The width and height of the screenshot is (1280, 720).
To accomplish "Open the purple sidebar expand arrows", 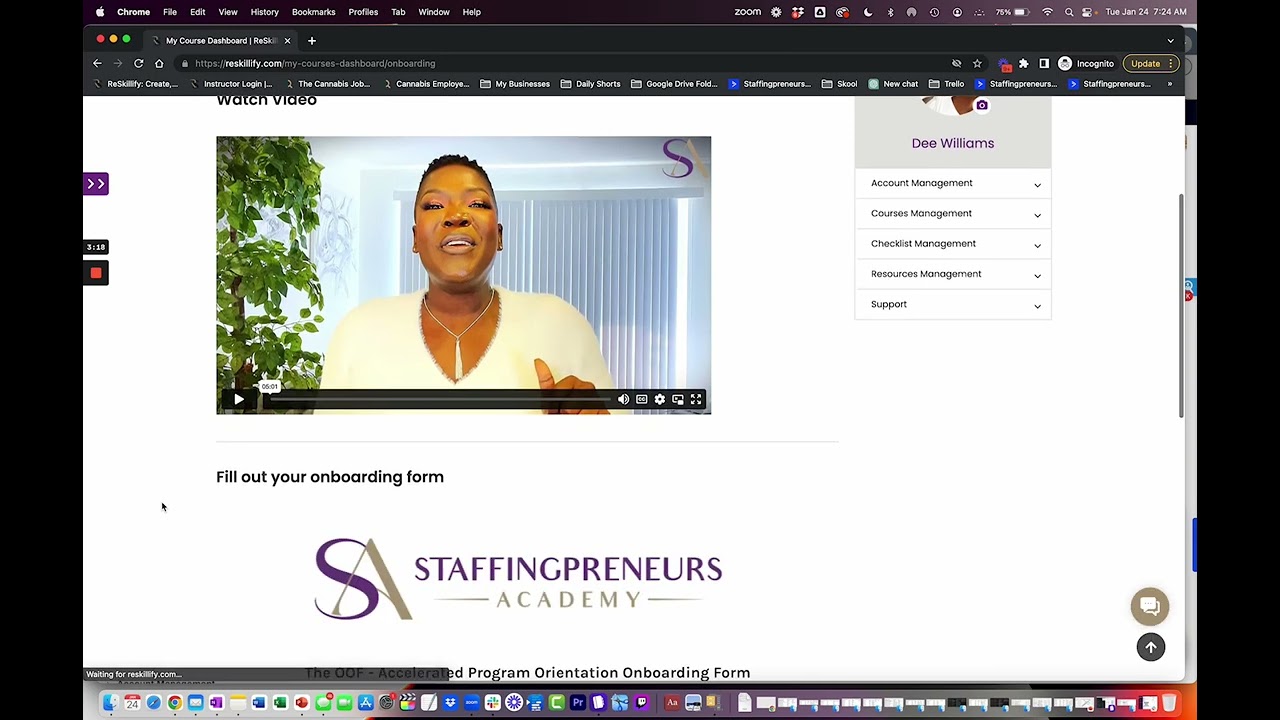I will [x=96, y=184].
